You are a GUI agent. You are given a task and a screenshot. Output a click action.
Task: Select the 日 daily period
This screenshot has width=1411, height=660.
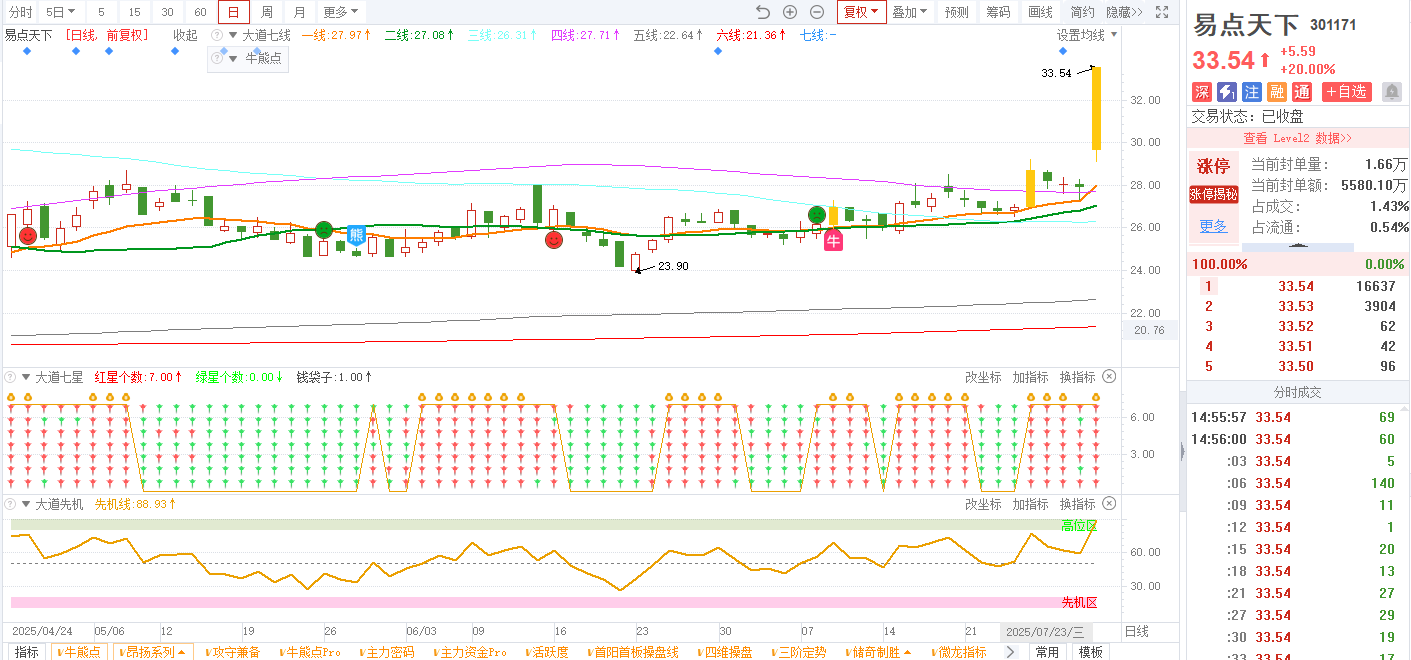pyautogui.click(x=233, y=12)
